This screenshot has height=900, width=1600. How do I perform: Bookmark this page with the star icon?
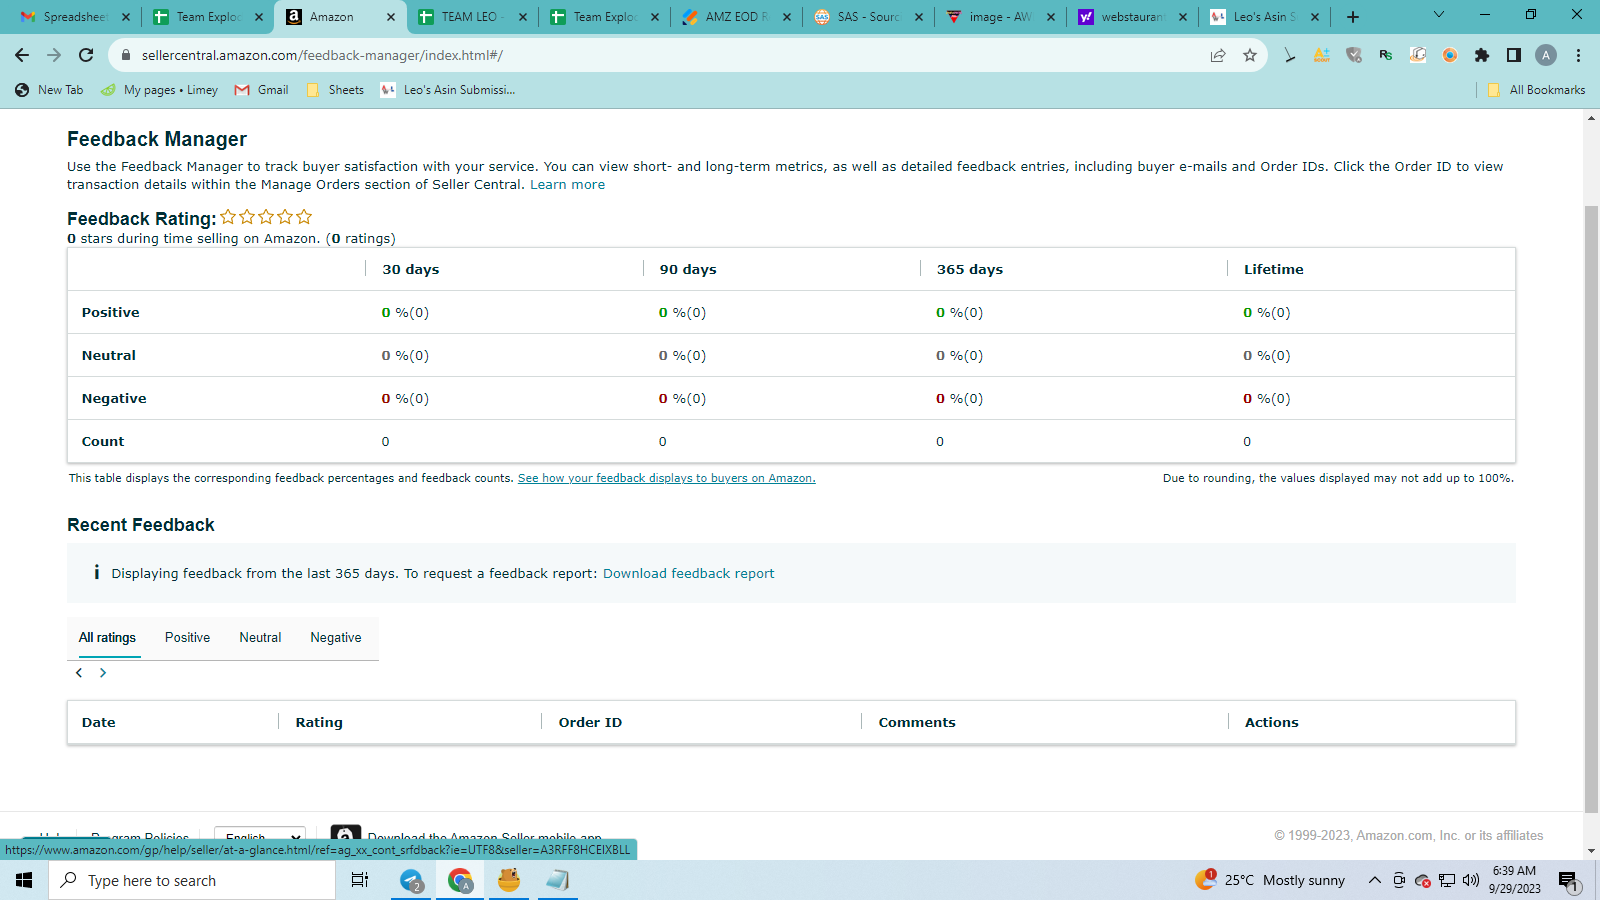tap(1250, 55)
